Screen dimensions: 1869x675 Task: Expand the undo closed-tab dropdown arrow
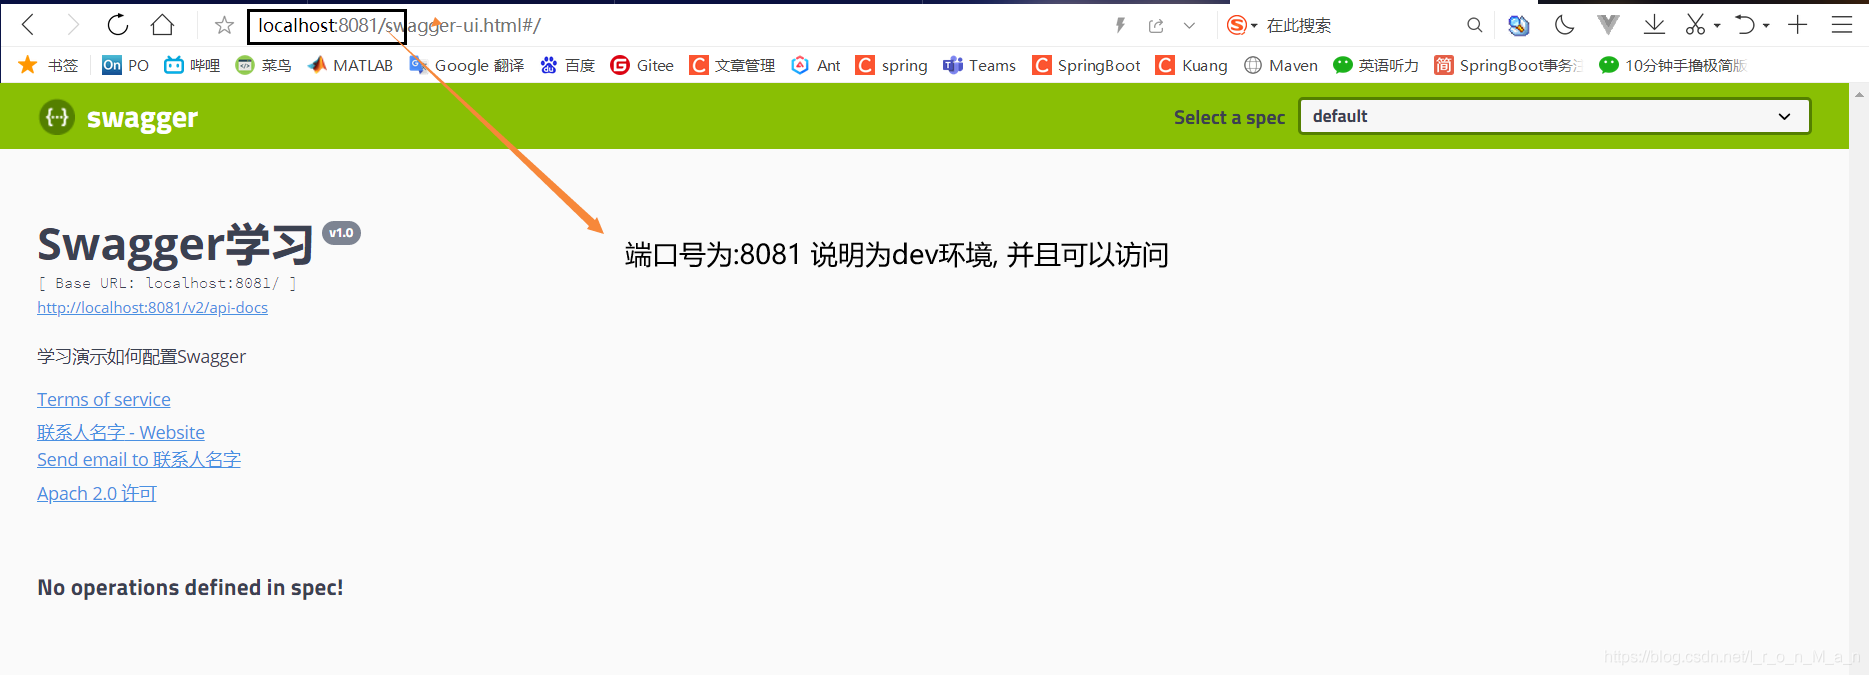pos(1766,26)
